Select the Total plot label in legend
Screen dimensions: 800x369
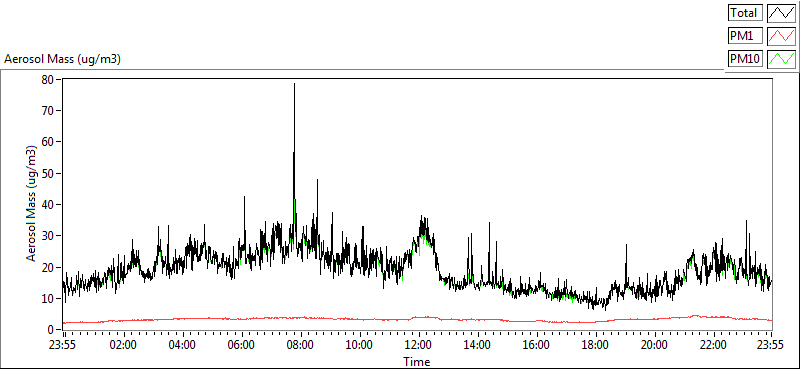click(x=745, y=13)
